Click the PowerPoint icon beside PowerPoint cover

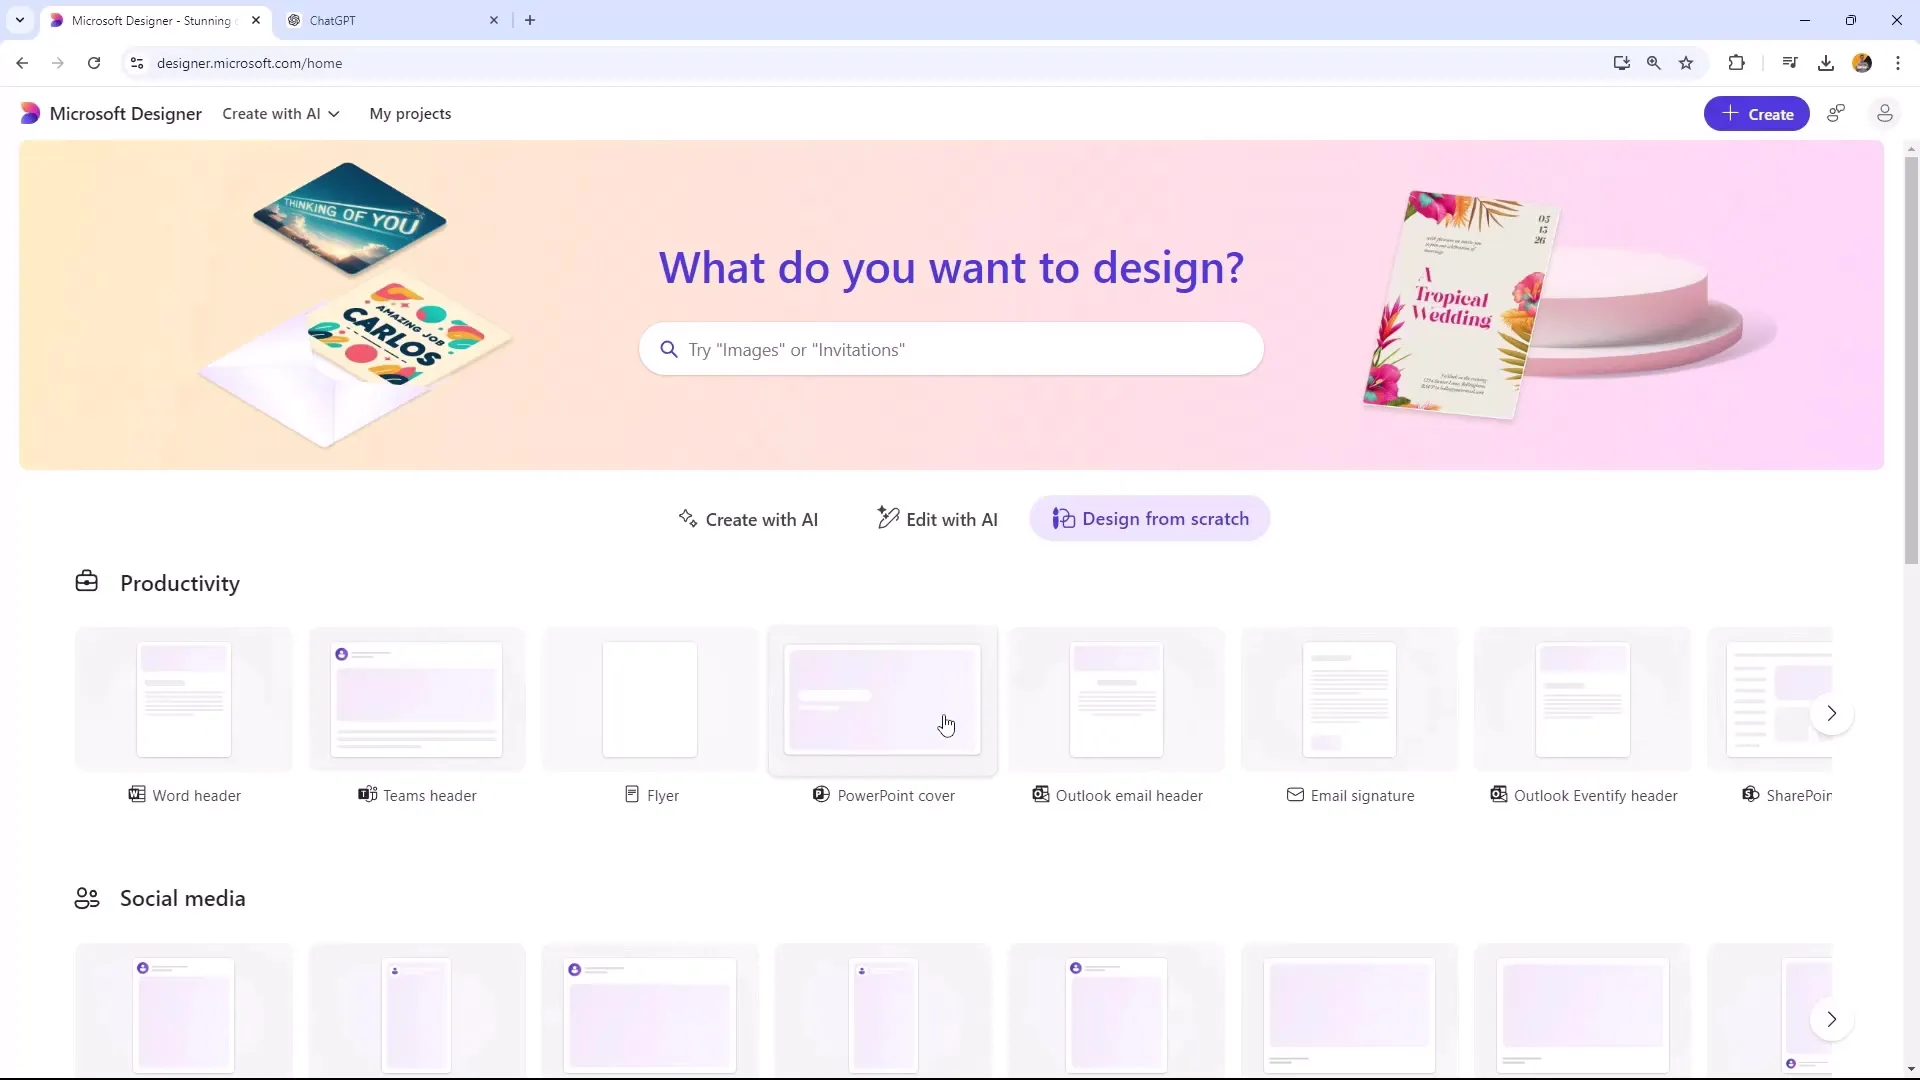click(821, 795)
